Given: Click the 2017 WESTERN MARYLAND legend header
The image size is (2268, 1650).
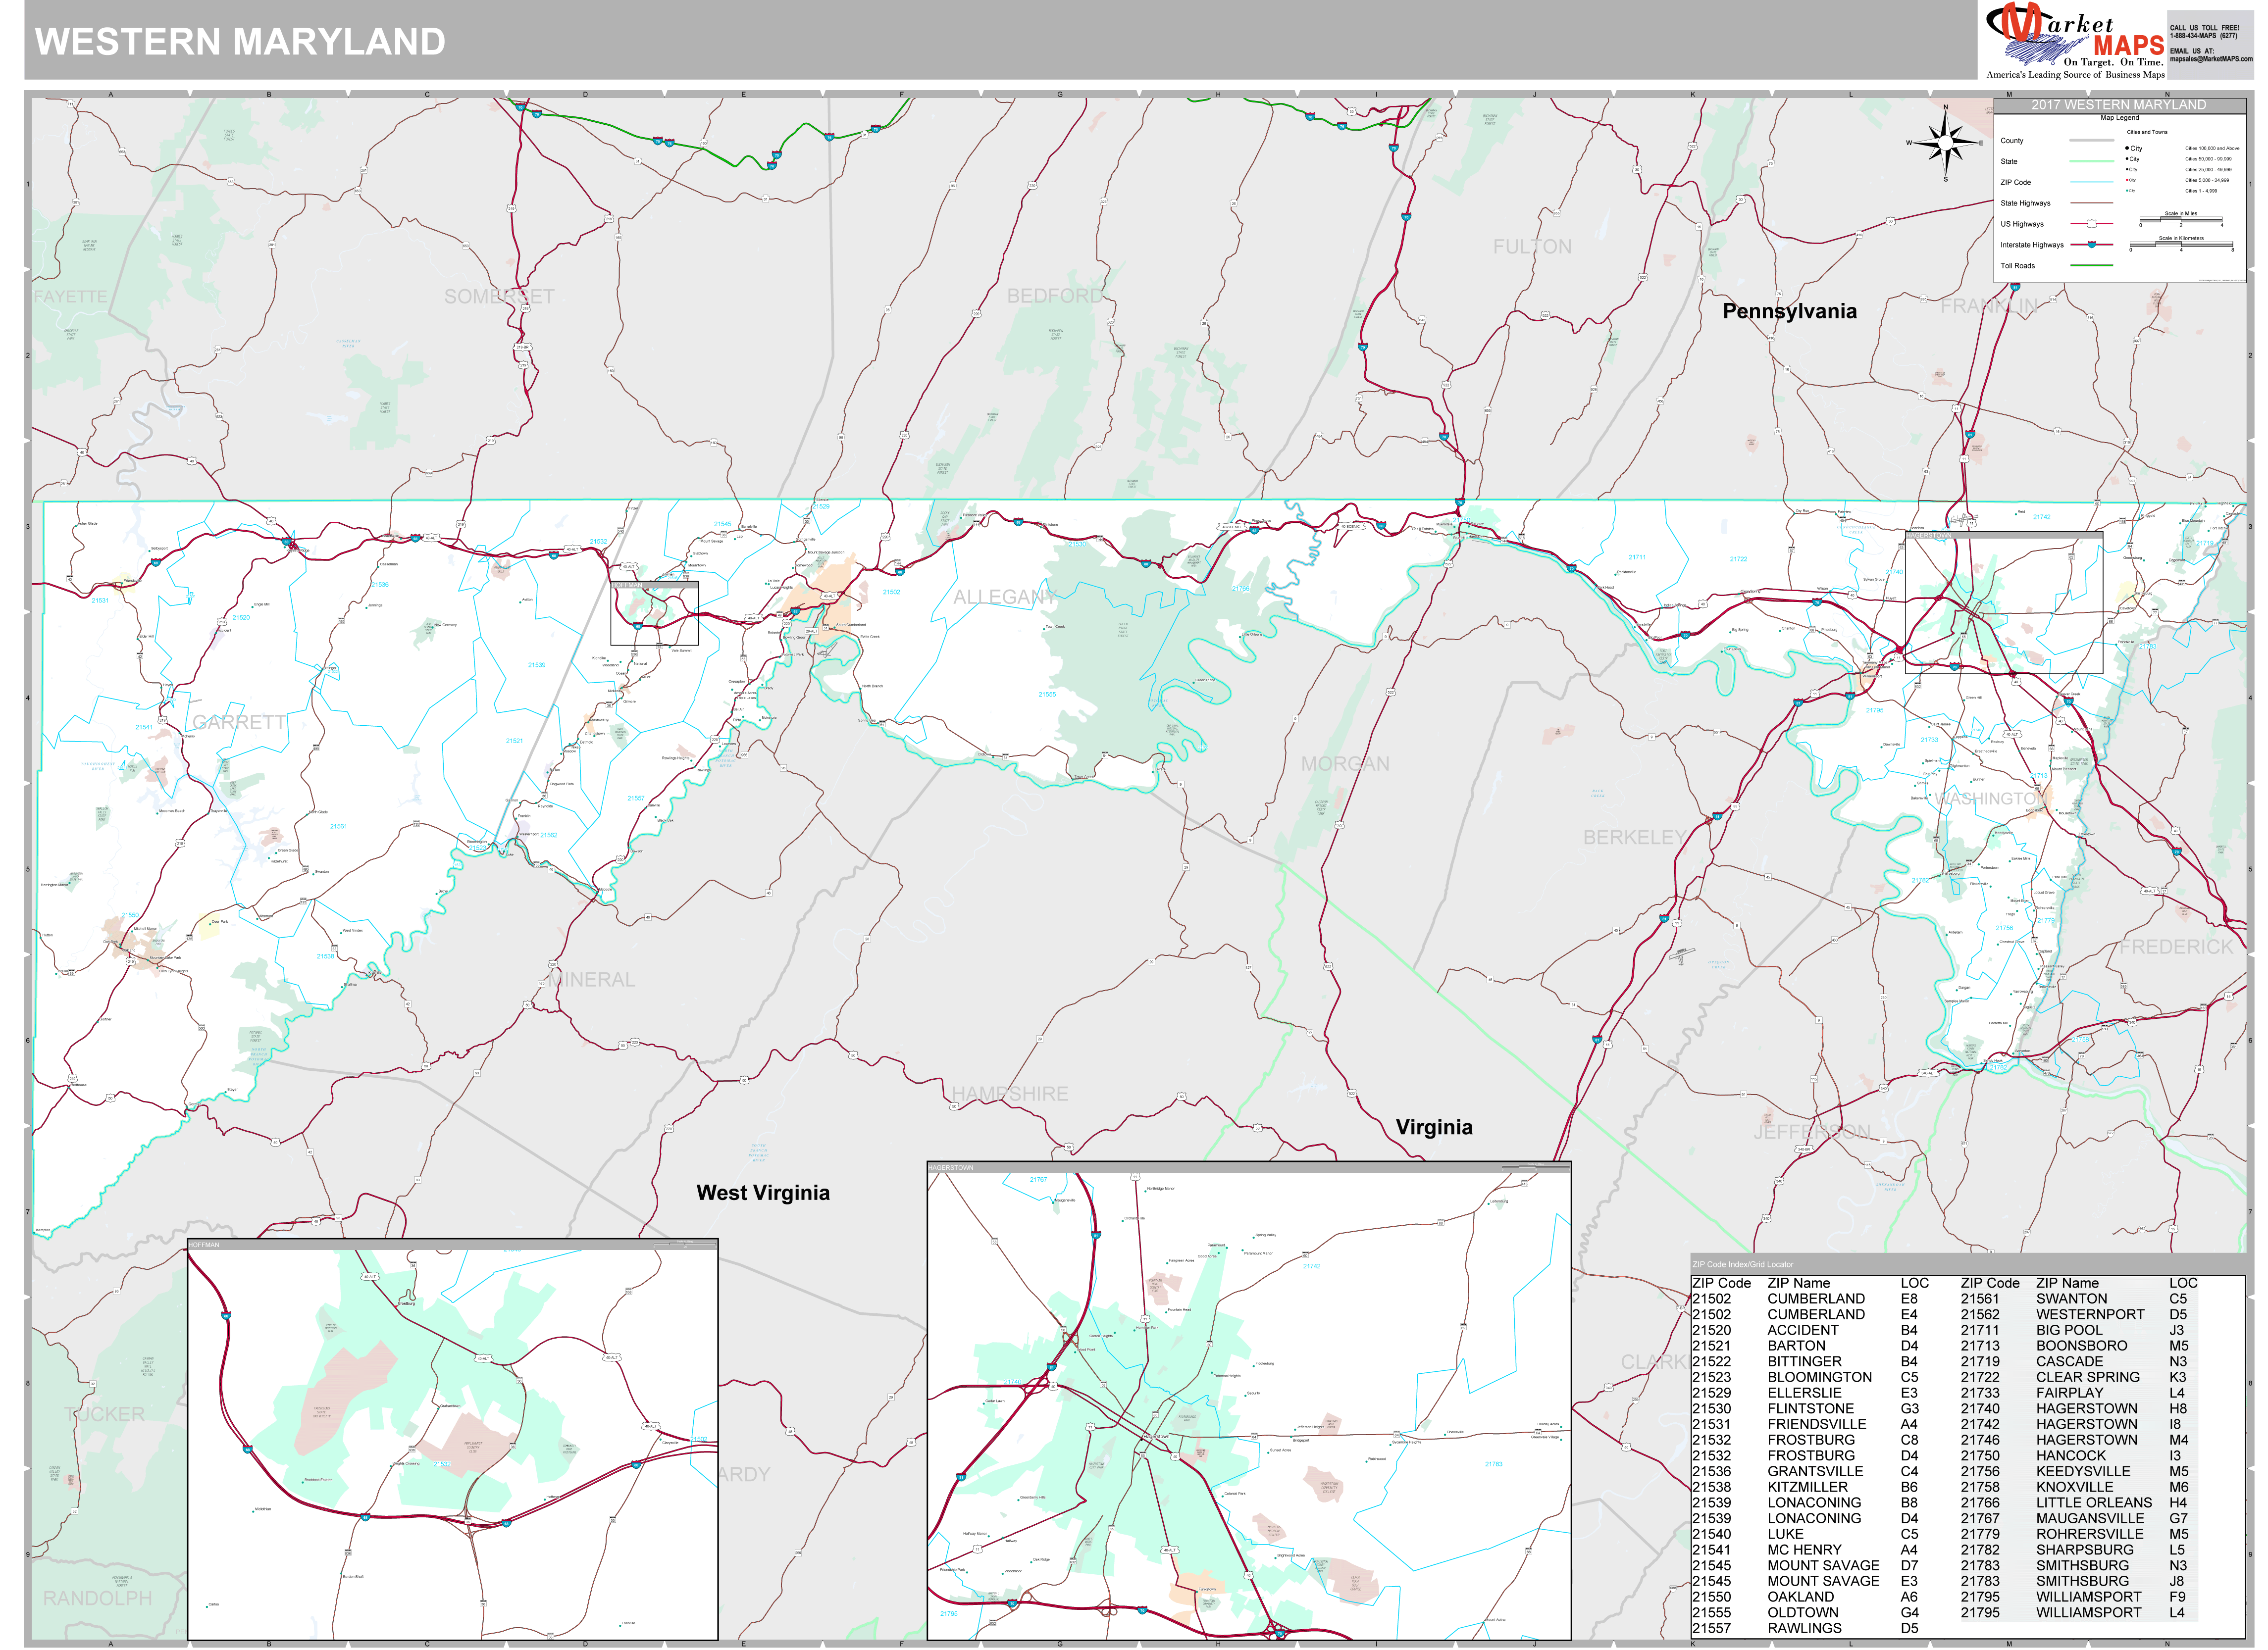Looking at the screenshot, I should click(2118, 105).
